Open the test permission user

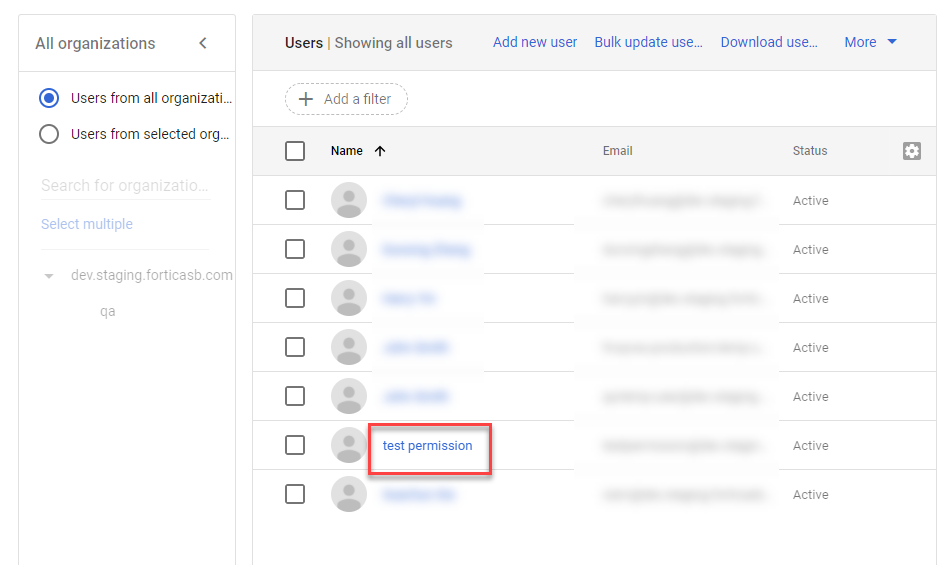tap(427, 445)
